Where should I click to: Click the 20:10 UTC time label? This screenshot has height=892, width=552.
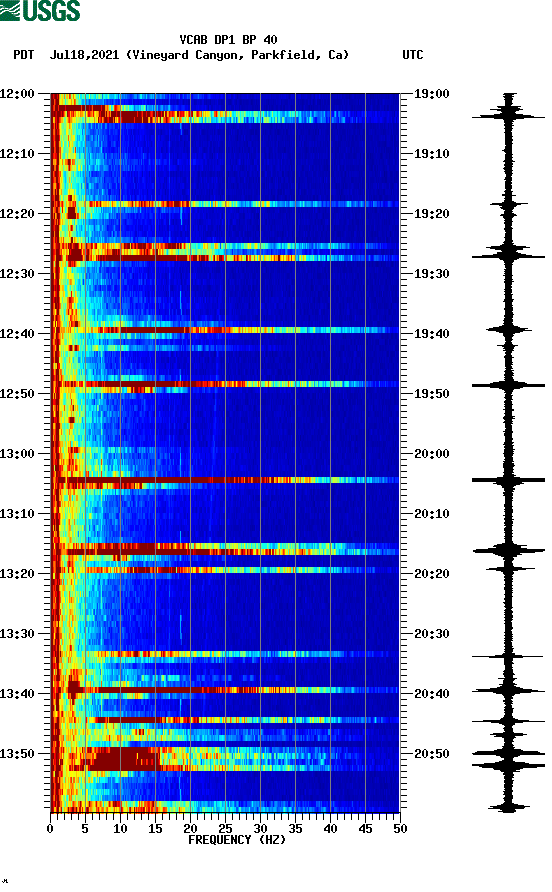(431, 514)
